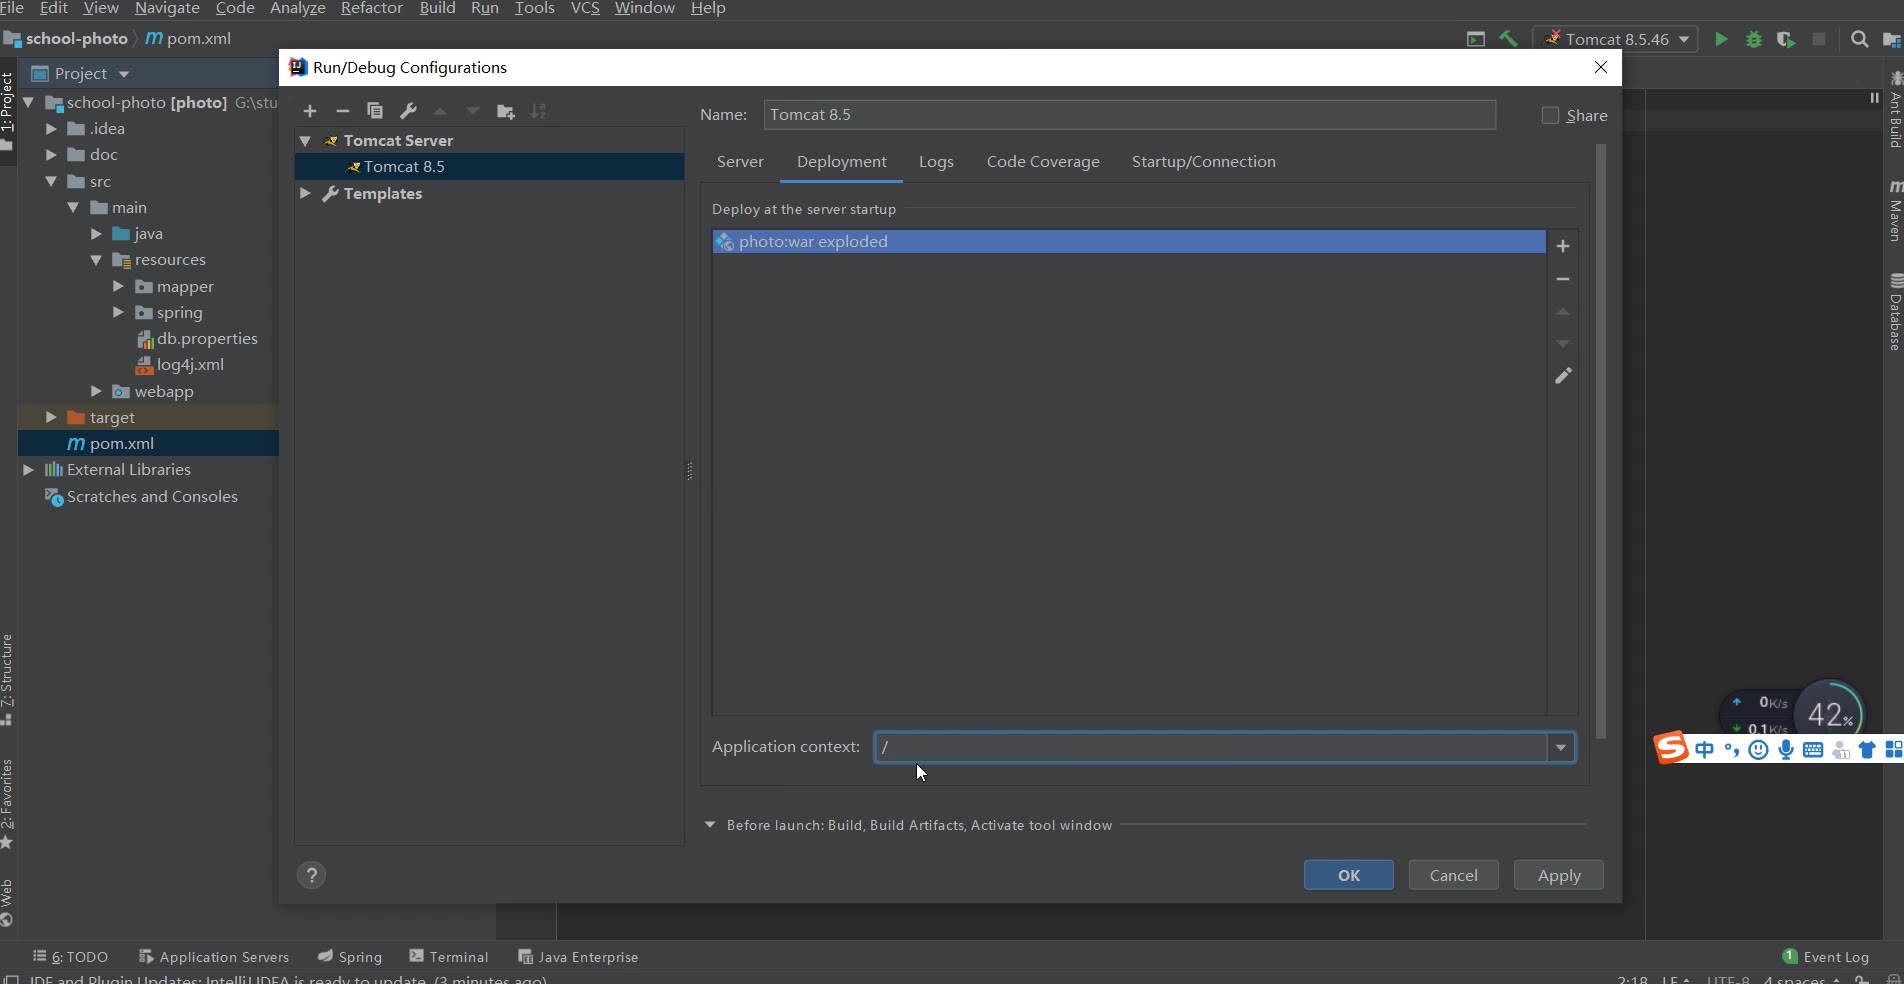Viewport: 1904px width, 984px height.
Task: Apply the configuration changes
Action: pyautogui.click(x=1559, y=875)
